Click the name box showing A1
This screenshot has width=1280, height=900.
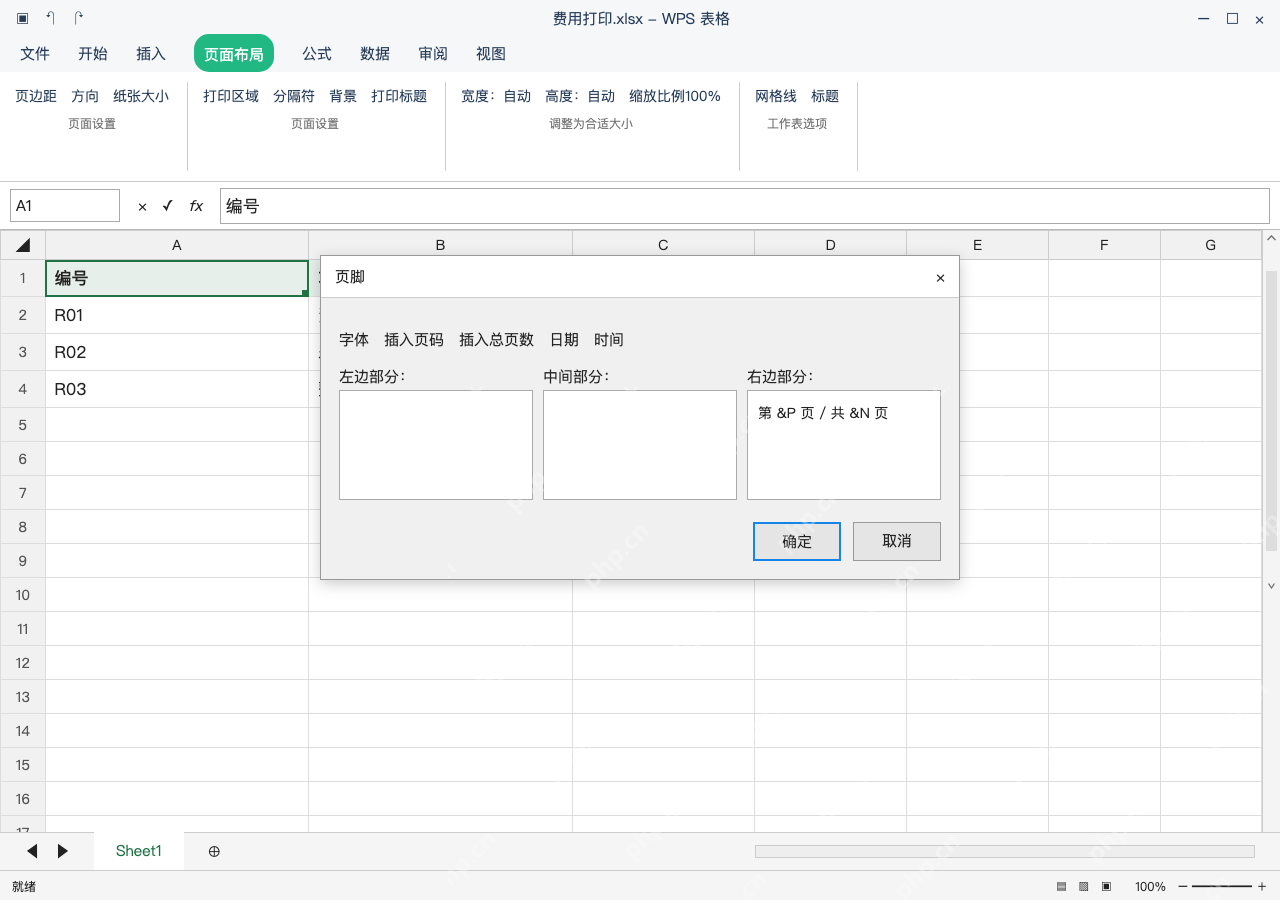click(65, 206)
